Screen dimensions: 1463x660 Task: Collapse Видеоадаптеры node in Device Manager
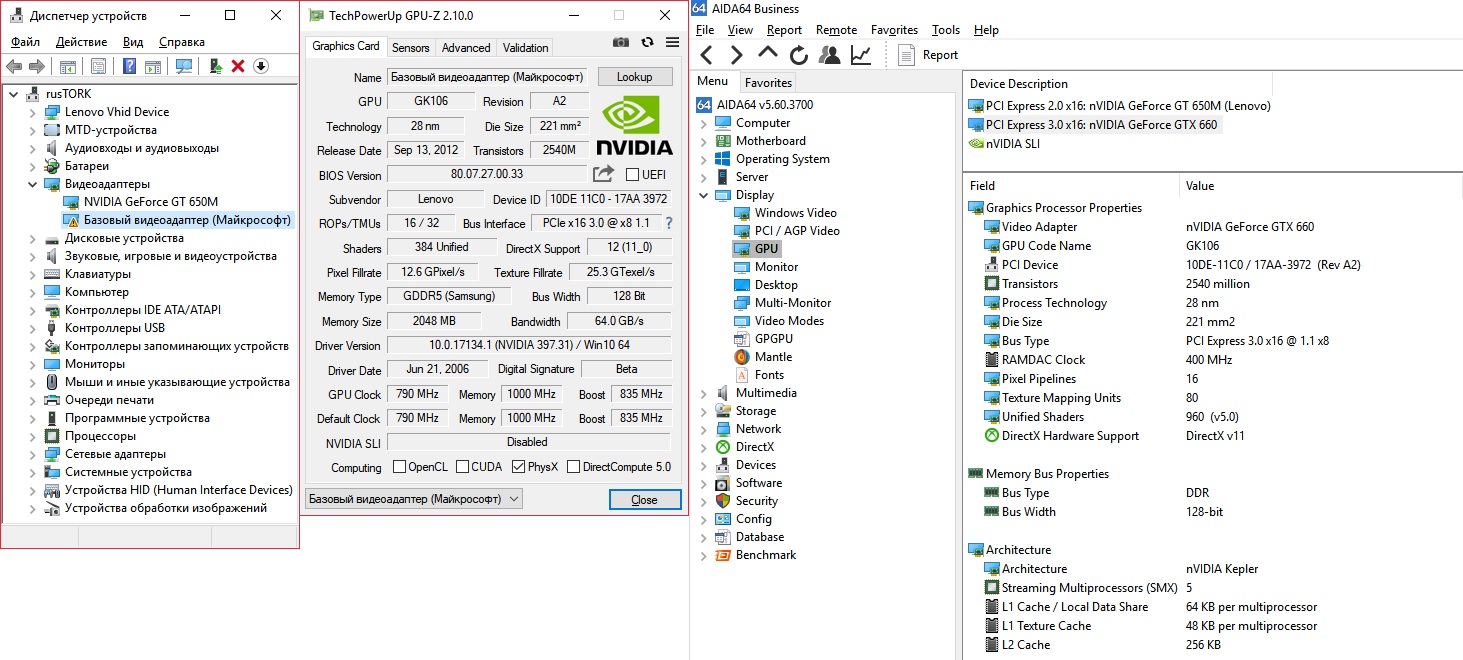point(32,184)
